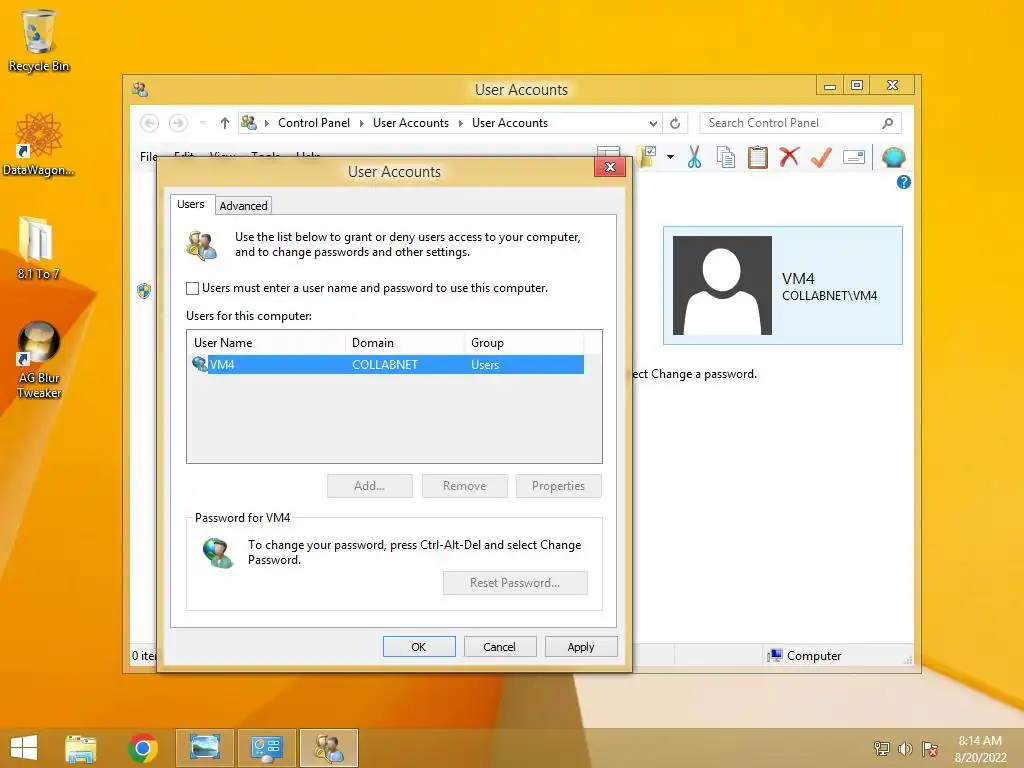Open the network tray icon
Image resolution: width=1024 pixels, height=768 pixels.
[x=882, y=749]
